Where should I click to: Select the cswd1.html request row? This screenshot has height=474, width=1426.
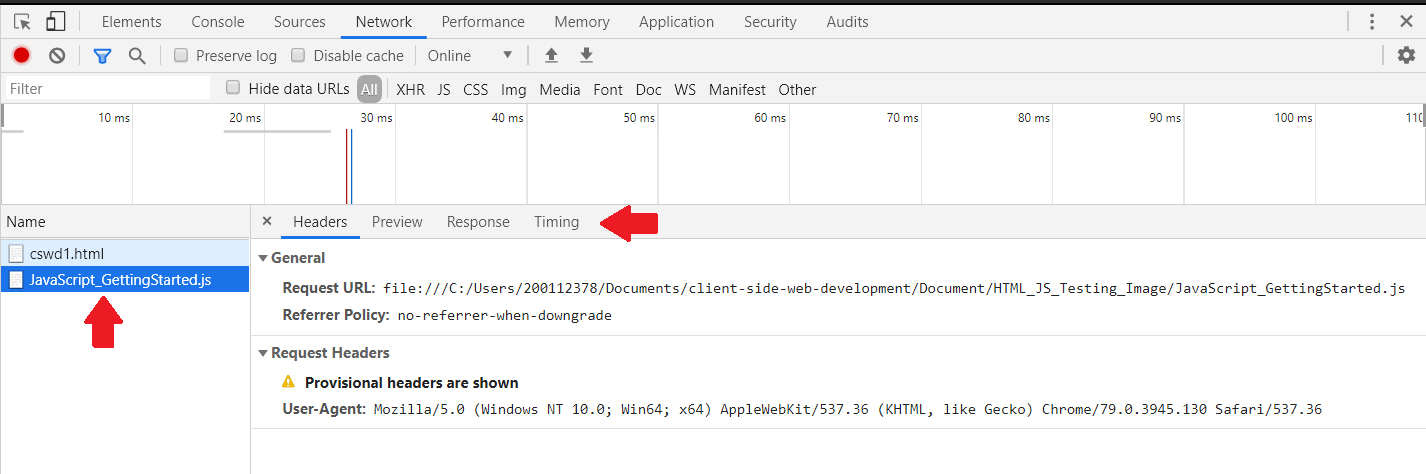(124, 253)
